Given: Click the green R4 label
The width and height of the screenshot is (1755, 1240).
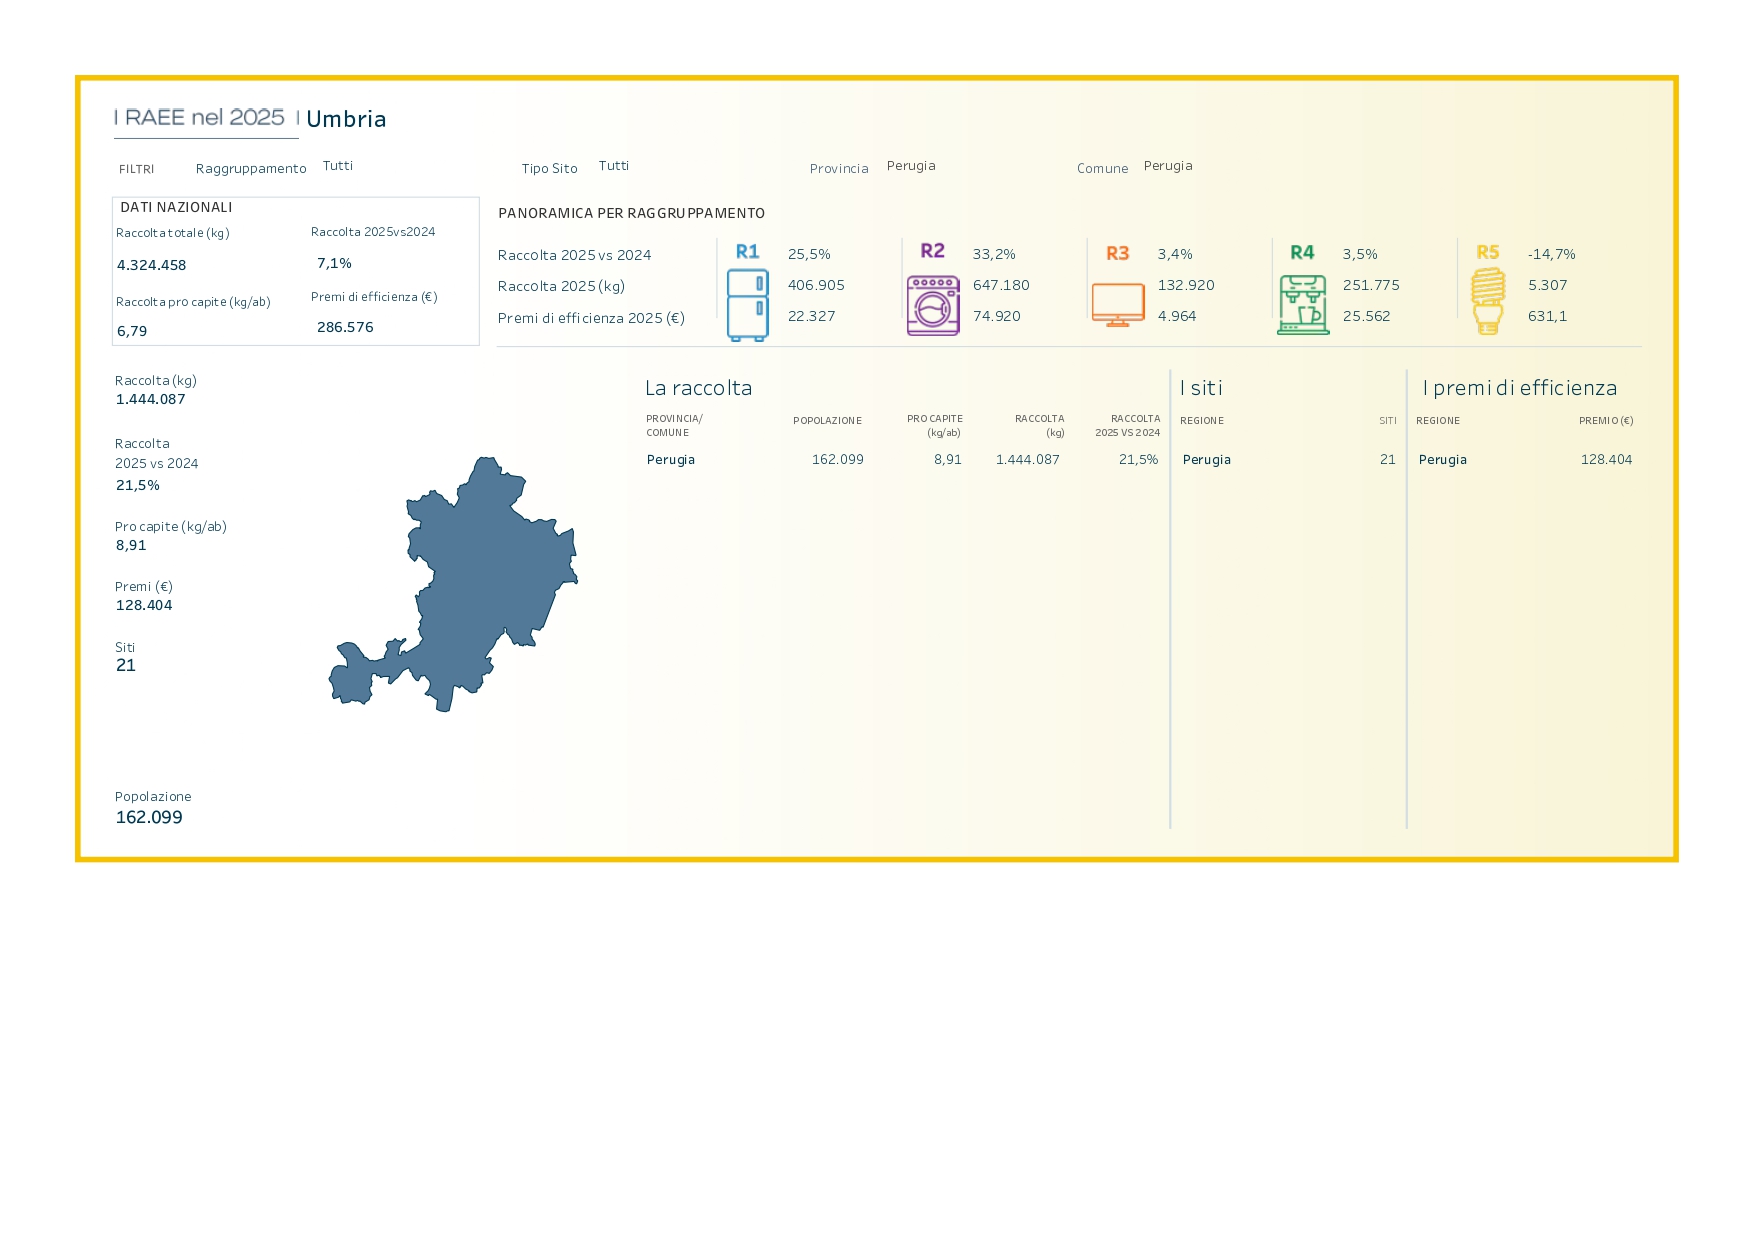Looking at the screenshot, I should [1302, 253].
